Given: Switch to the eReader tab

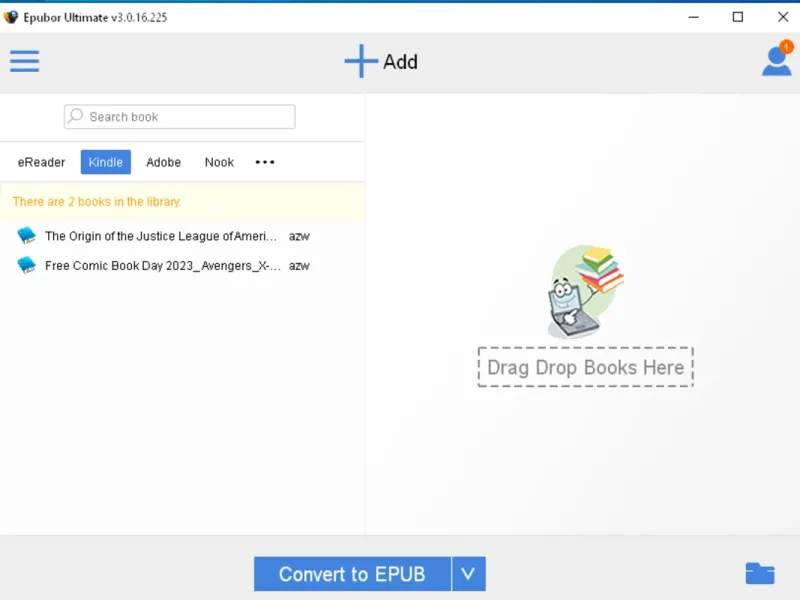Looking at the screenshot, I should click(41, 162).
